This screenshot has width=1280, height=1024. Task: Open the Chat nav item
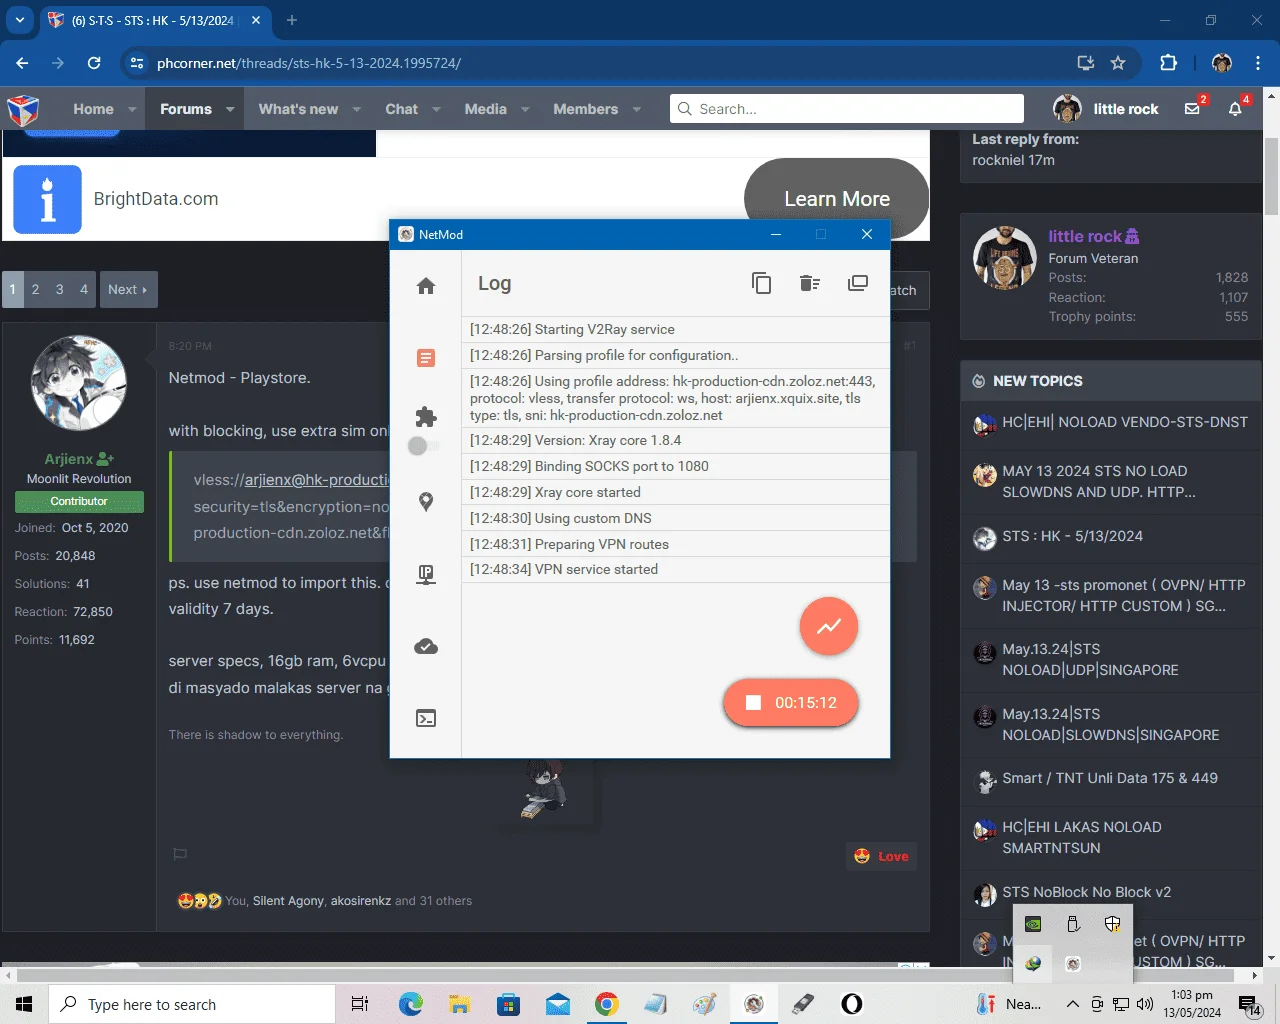pos(401,109)
